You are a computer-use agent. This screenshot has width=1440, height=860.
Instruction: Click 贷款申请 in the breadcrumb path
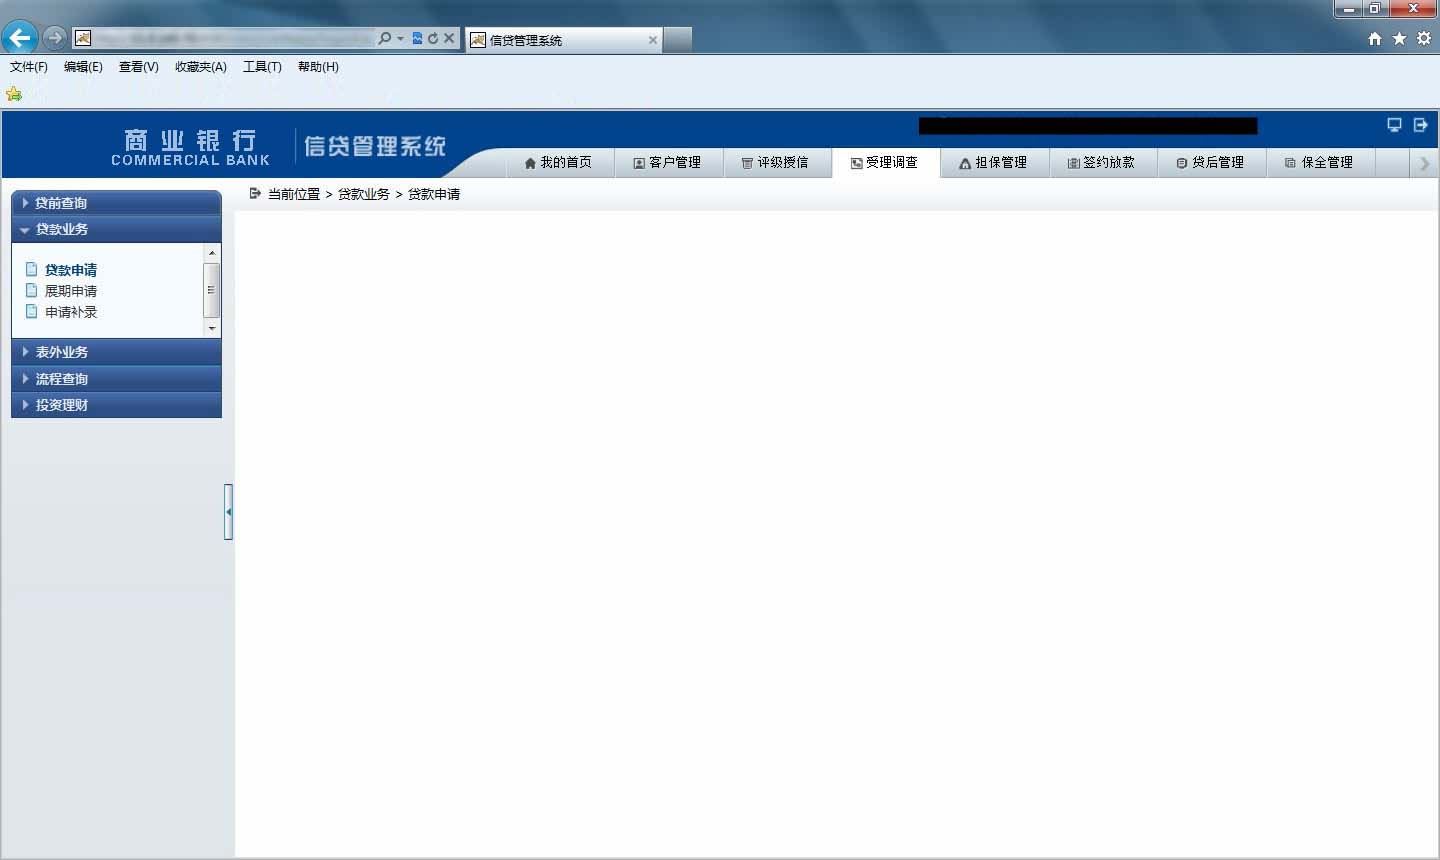(x=434, y=194)
